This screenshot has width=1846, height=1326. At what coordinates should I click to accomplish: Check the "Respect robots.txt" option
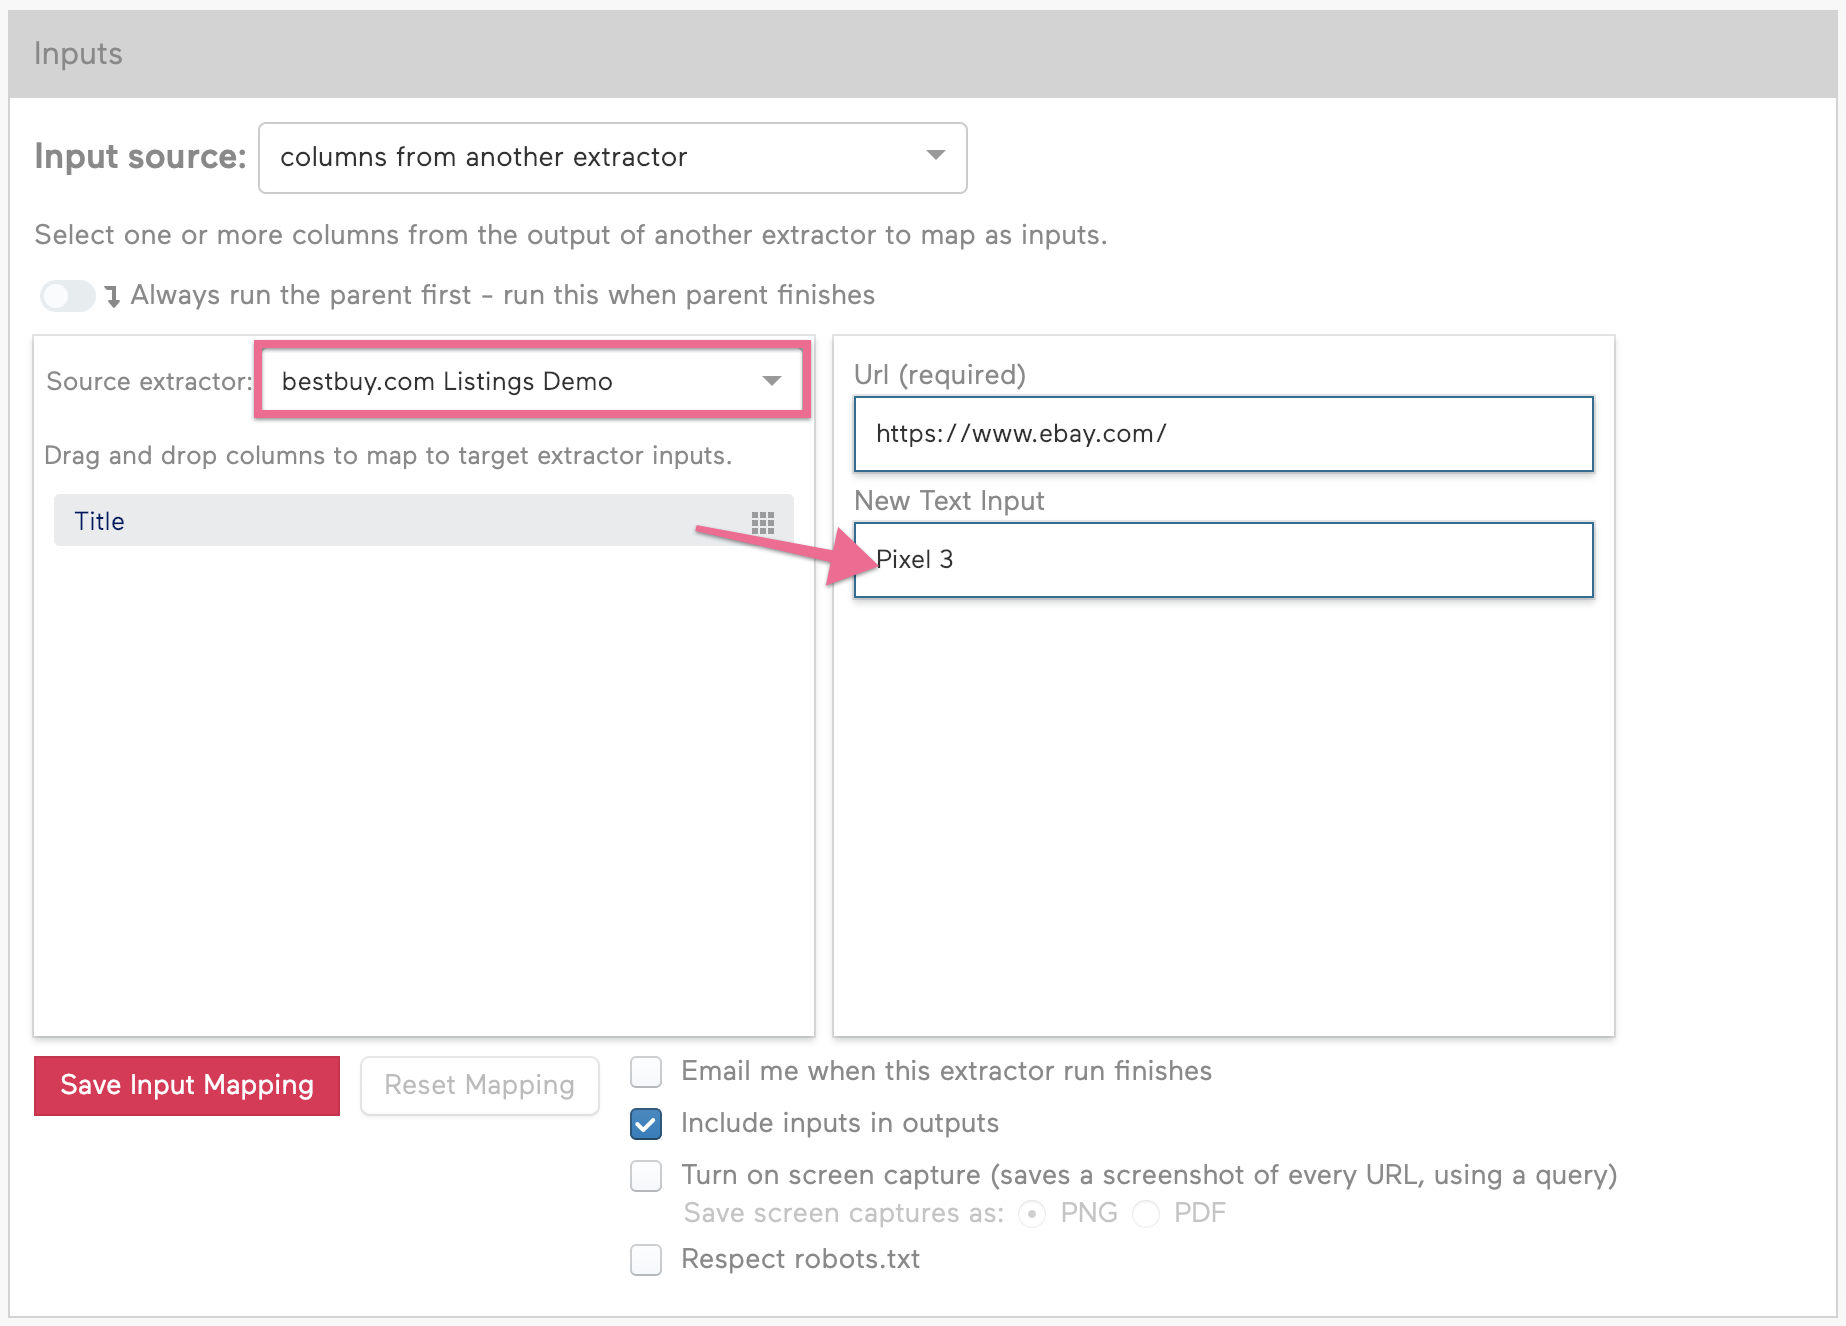pos(645,1260)
